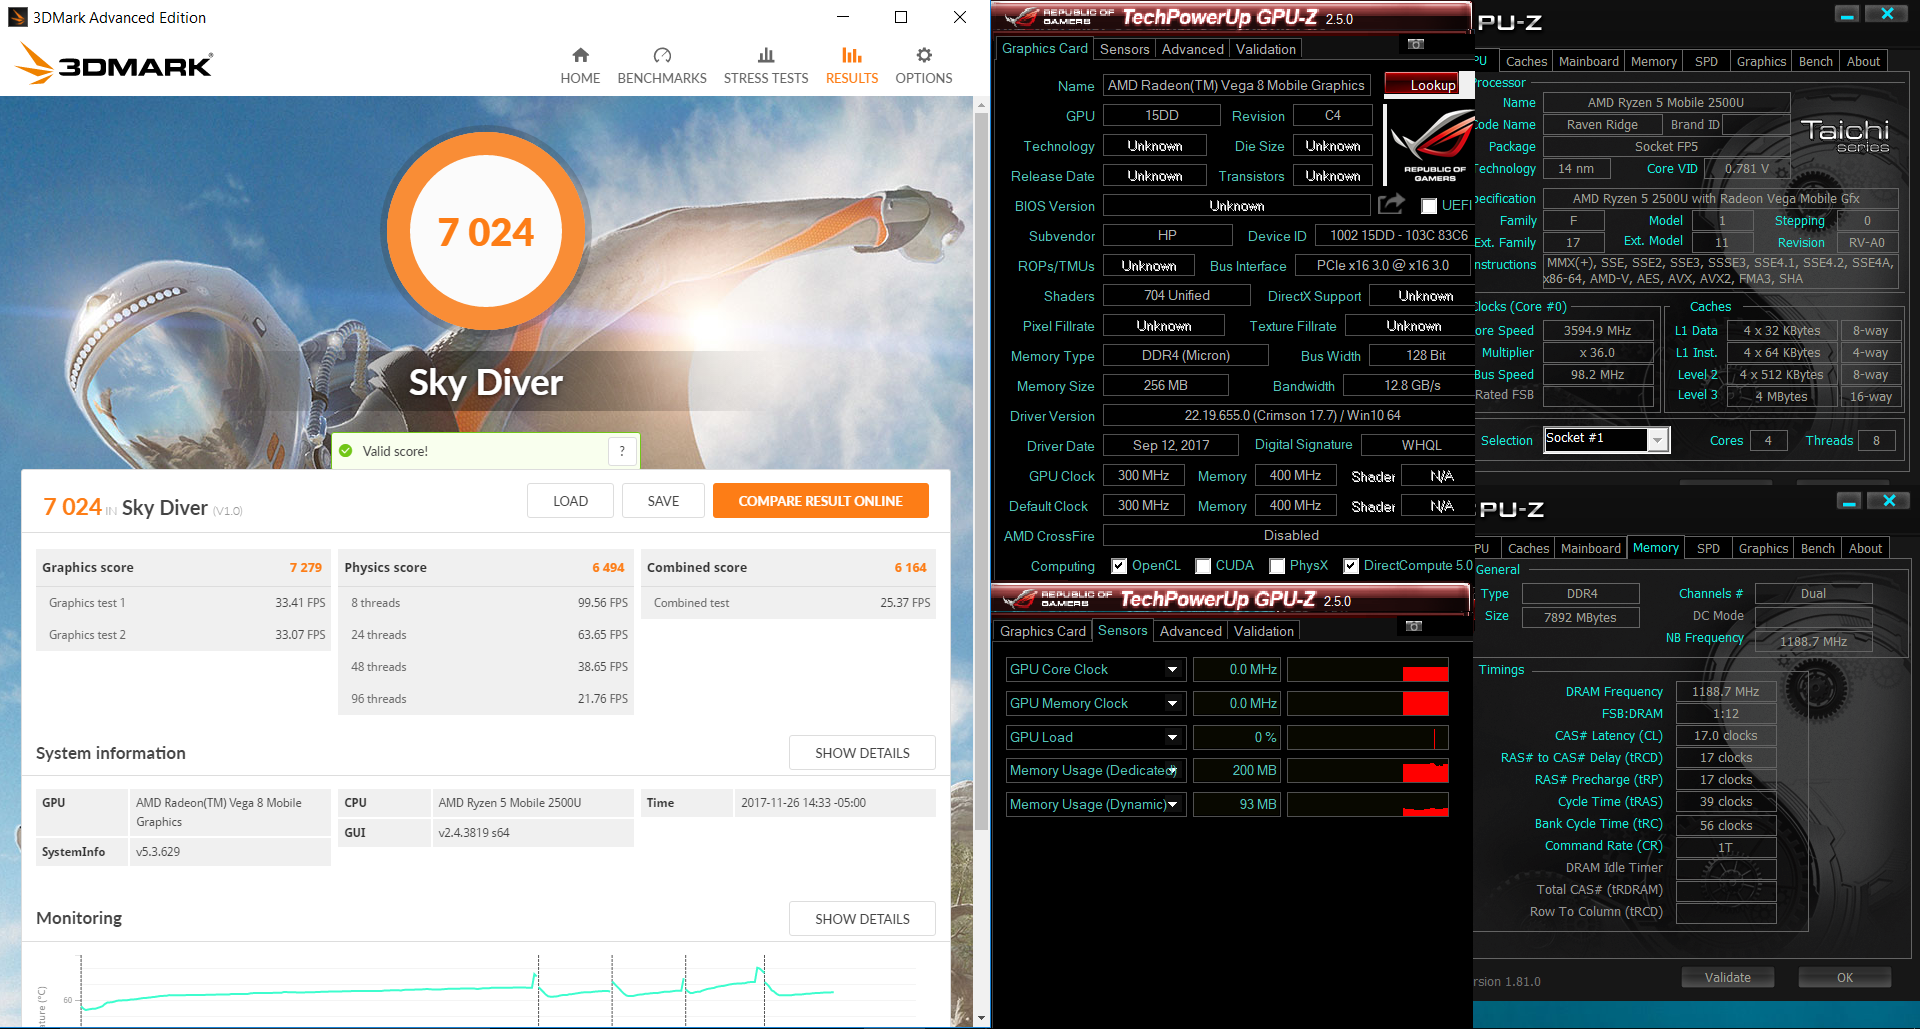
Task: Click the SAVE button in 3DMark
Action: (663, 501)
